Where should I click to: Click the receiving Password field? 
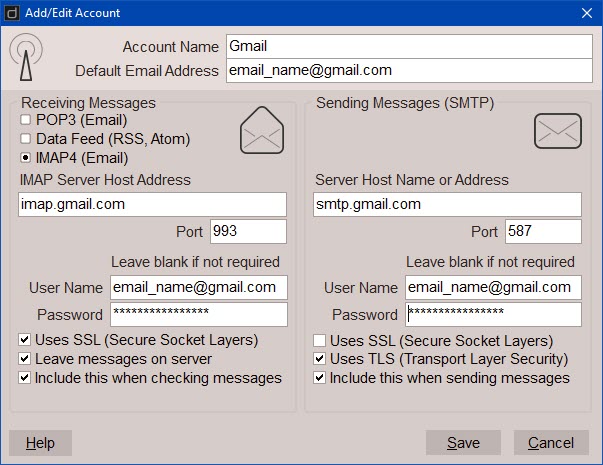[x=199, y=314]
